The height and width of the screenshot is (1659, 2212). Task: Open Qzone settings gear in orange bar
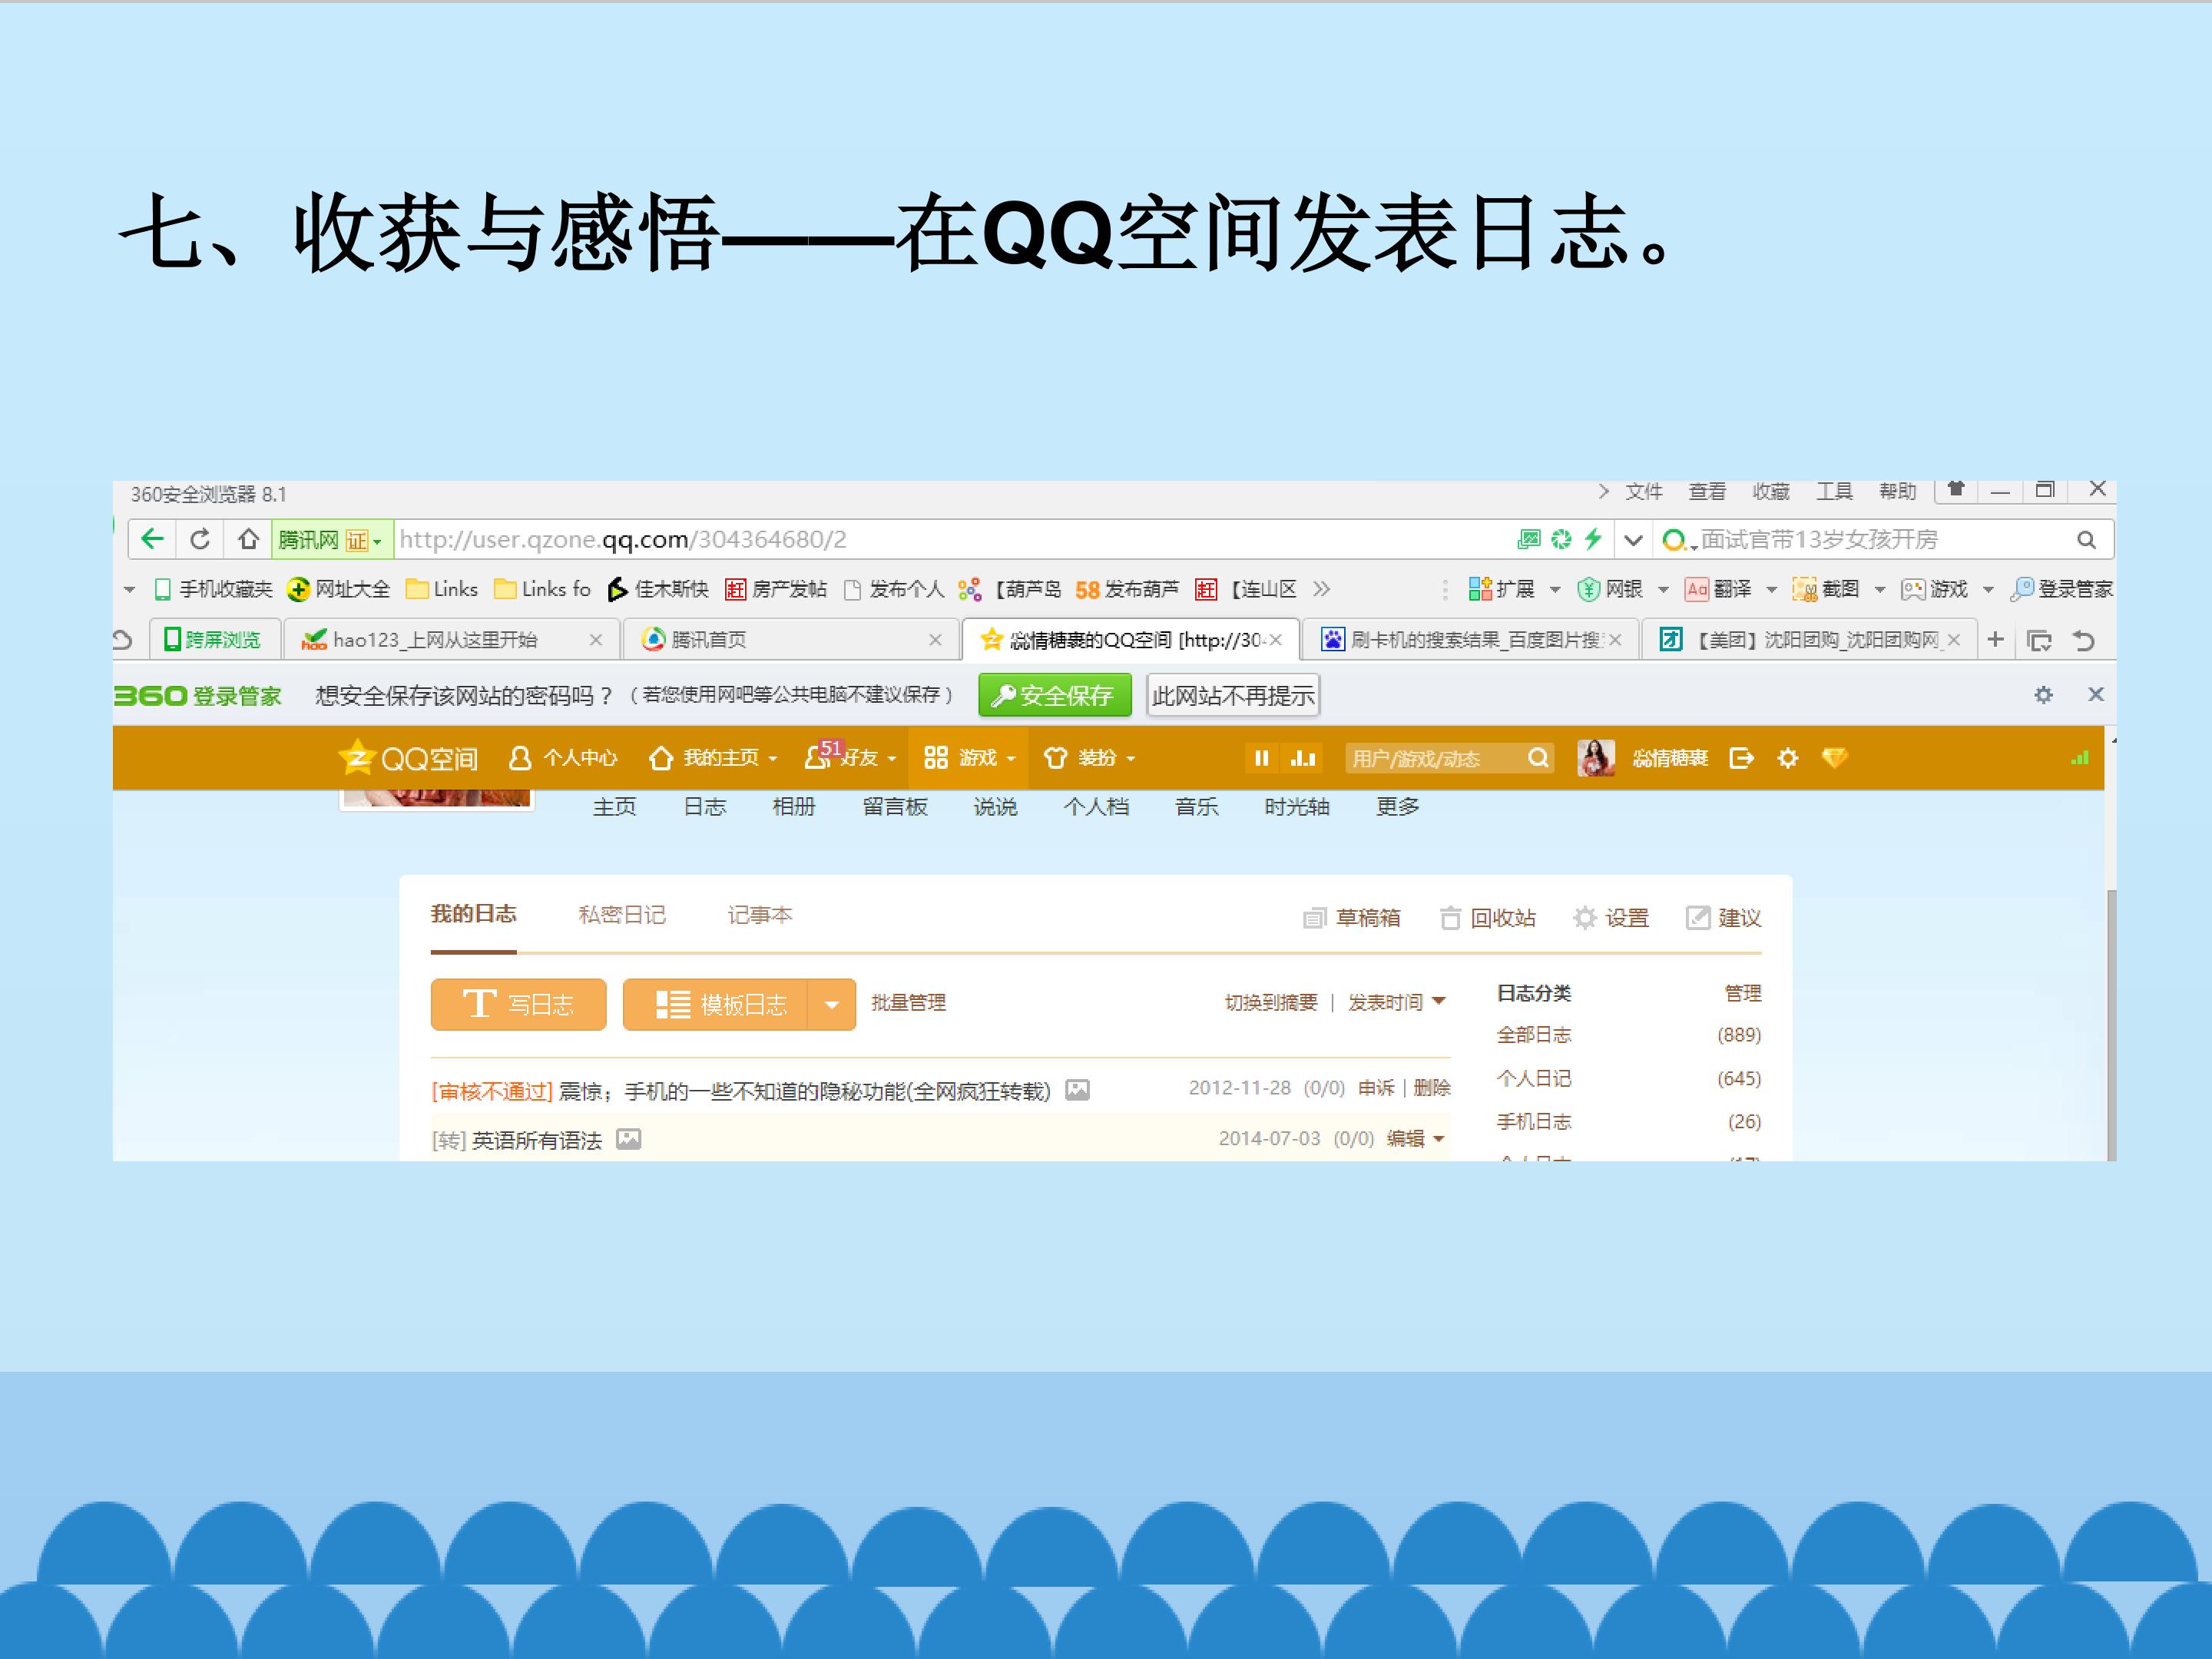tap(1788, 758)
